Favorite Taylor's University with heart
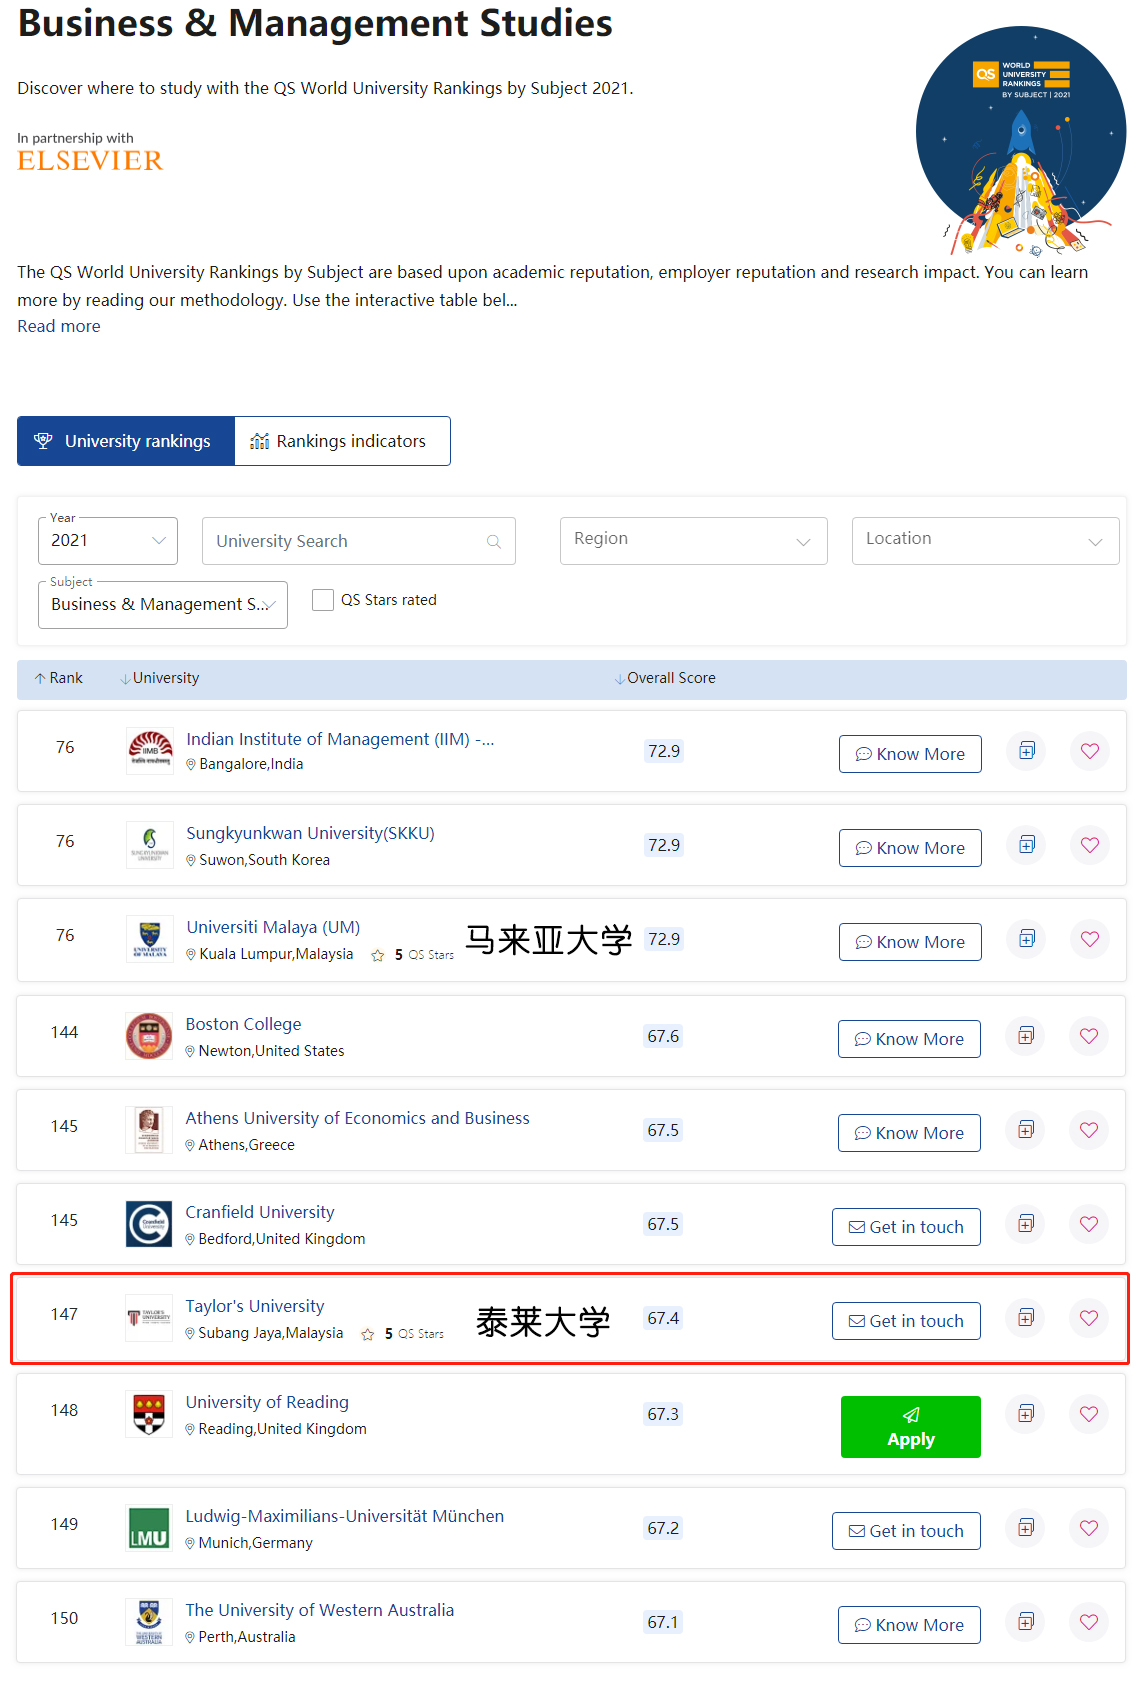 click(x=1089, y=1318)
